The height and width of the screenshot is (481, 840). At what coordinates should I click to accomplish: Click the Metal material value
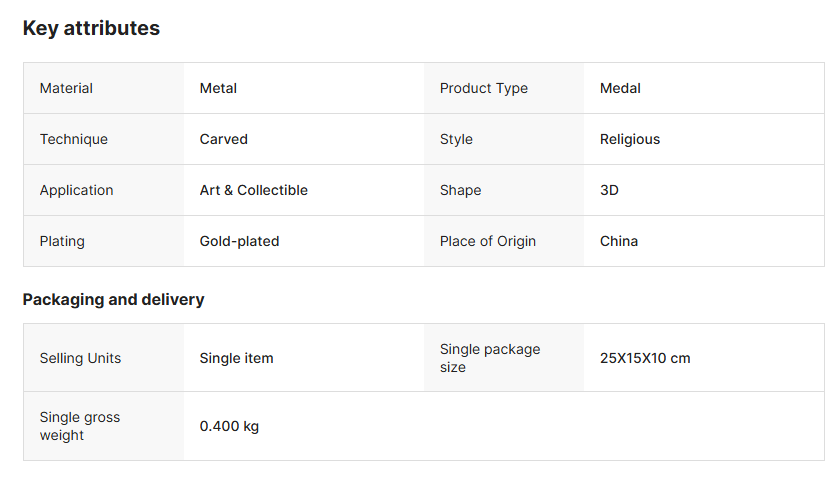(x=218, y=88)
